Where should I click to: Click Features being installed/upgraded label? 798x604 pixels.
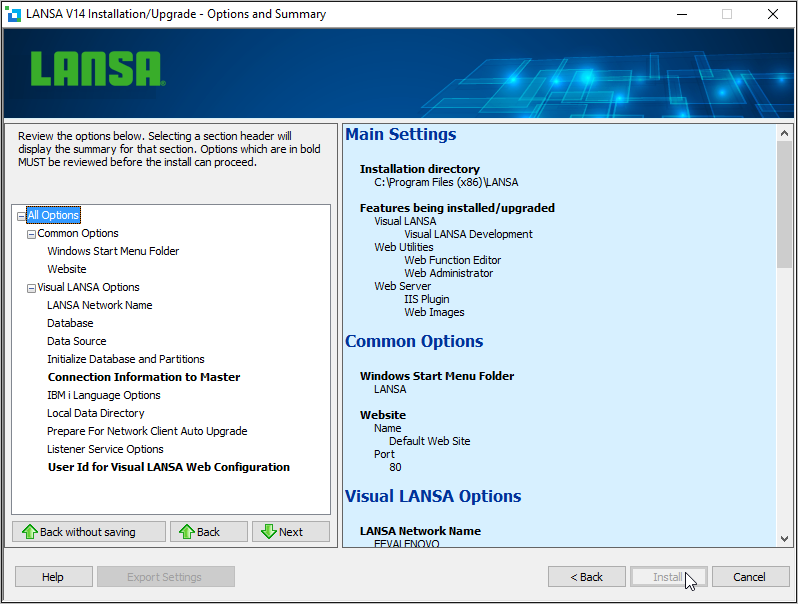pyautogui.click(x=457, y=208)
